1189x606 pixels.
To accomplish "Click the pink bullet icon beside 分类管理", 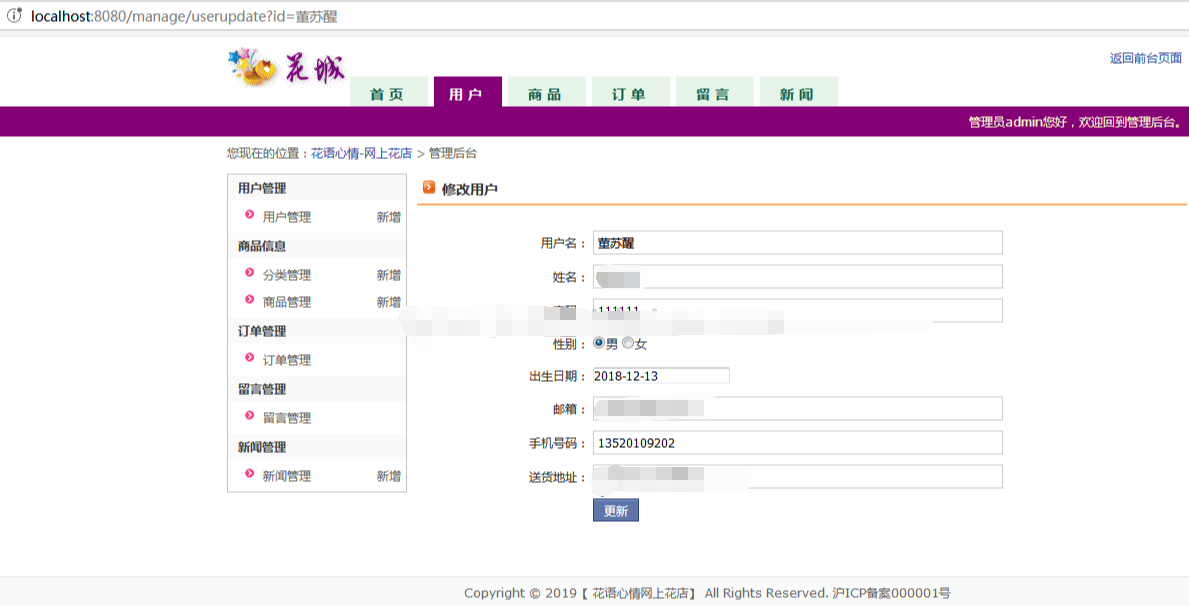I will pyautogui.click(x=249, y=273).
